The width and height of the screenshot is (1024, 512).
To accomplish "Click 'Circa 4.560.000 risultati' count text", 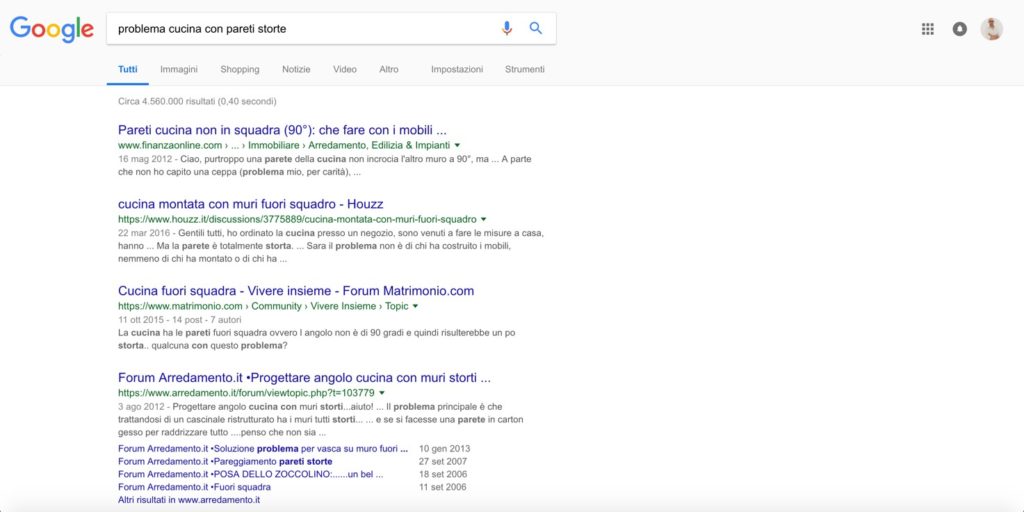I will pos(197,102).
